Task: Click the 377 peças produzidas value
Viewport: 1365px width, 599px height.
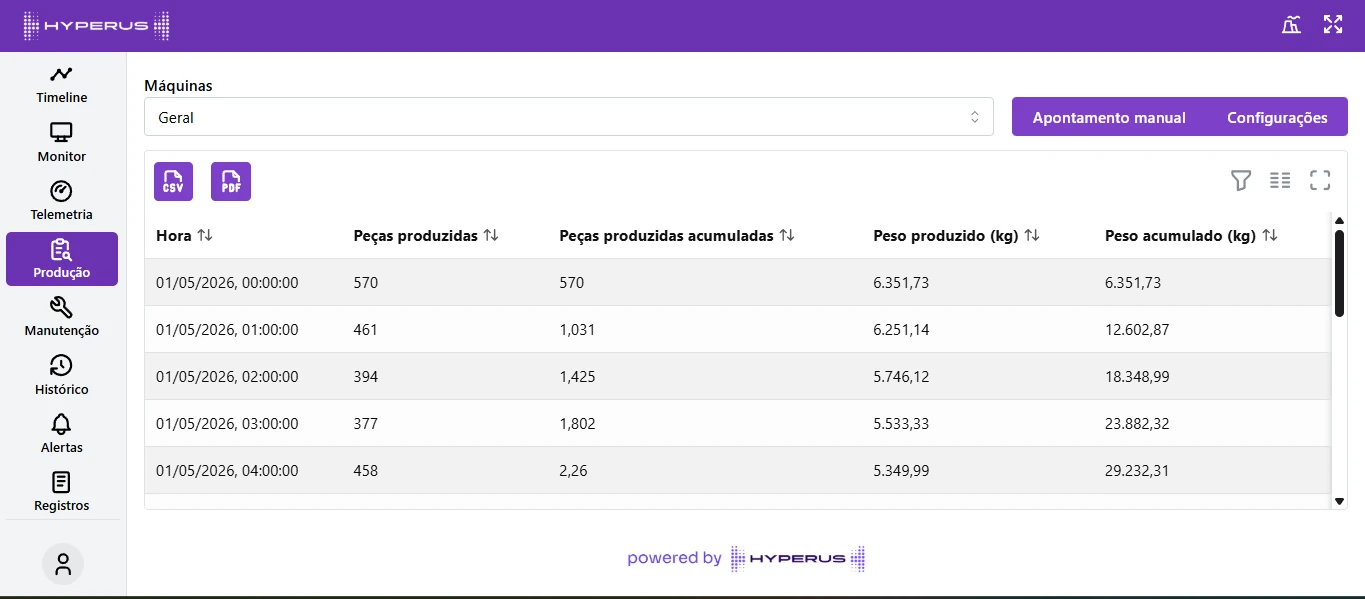Action: pyautogui.click(x=366, y=424)
